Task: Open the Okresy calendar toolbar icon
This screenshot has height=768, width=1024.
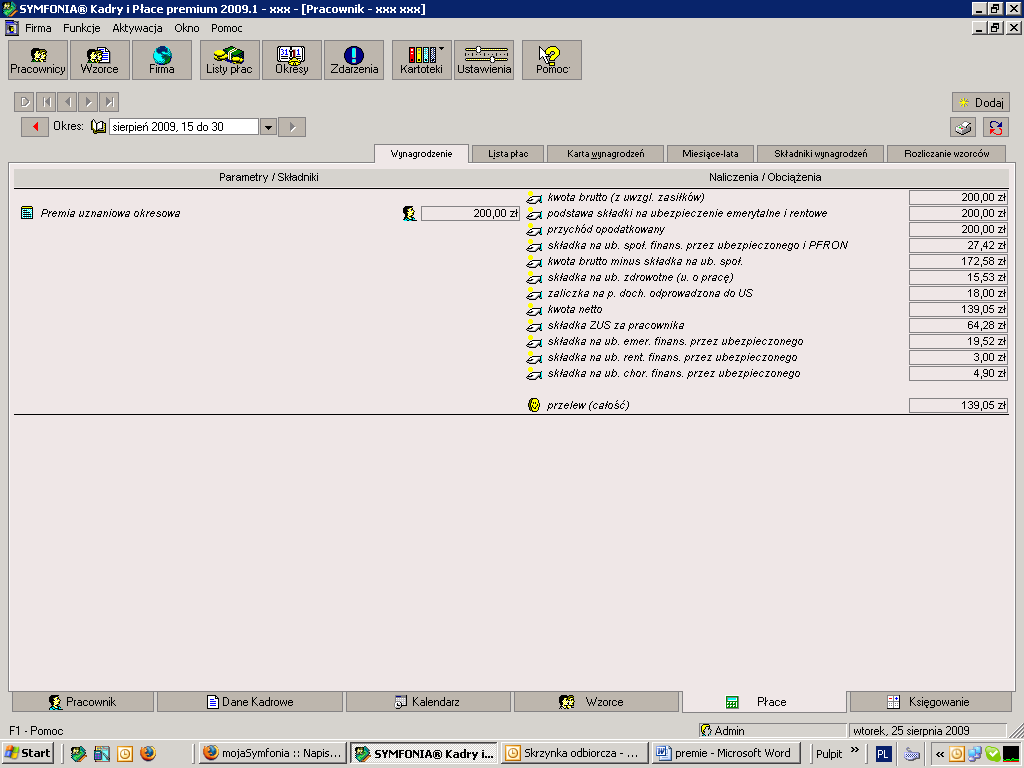Action: click(x=291, y=60)
